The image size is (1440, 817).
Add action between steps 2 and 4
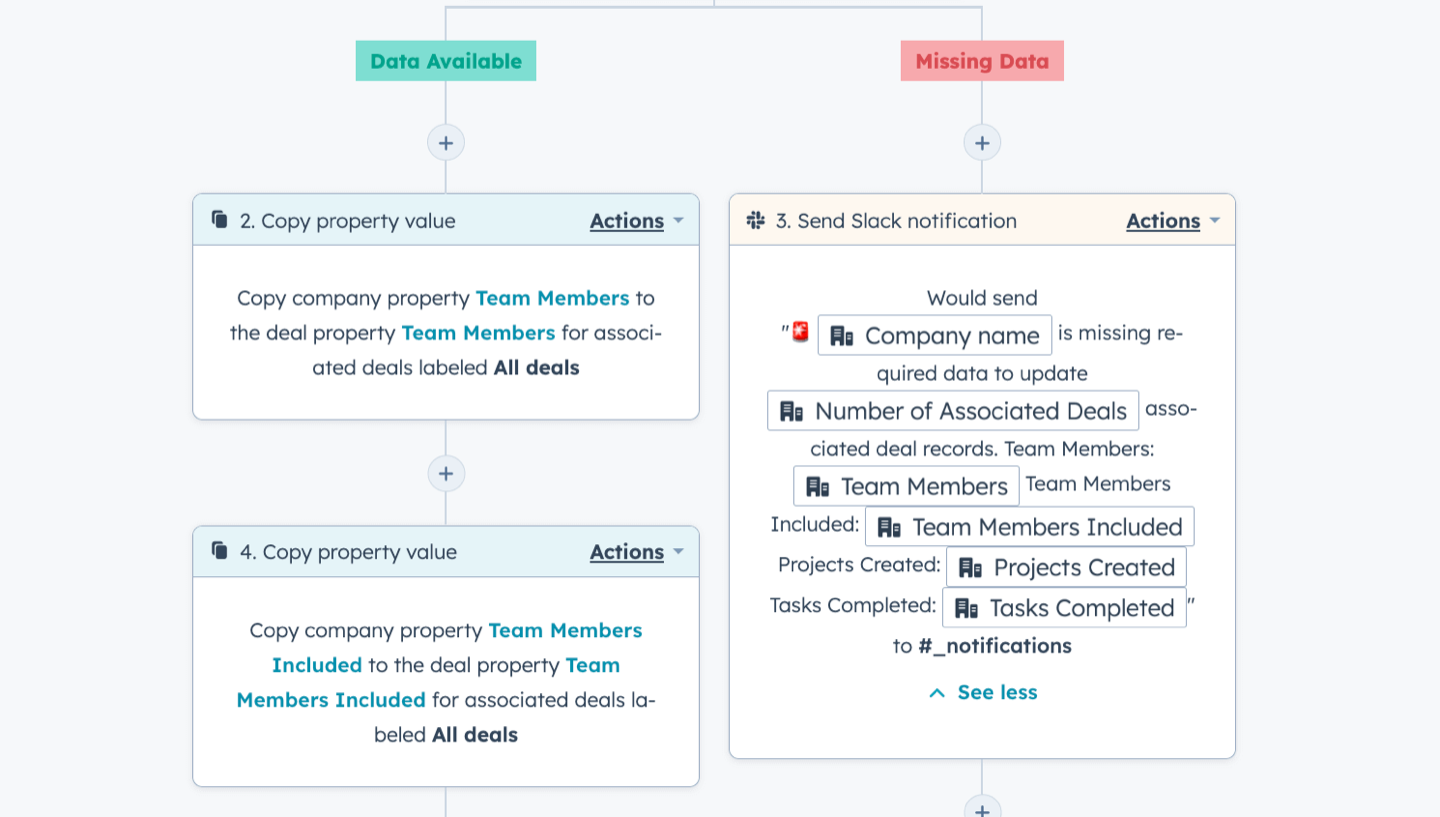tap(446, 473)
